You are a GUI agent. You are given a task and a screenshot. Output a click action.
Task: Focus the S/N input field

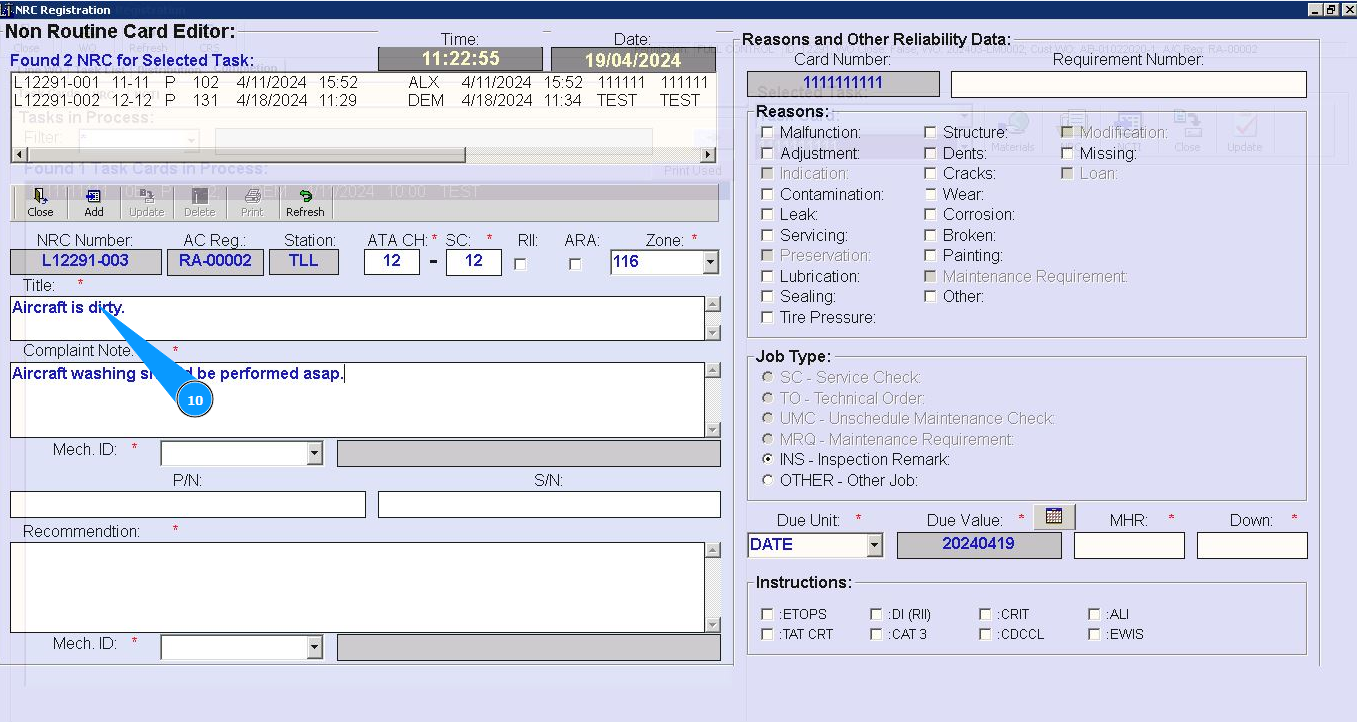549,504
